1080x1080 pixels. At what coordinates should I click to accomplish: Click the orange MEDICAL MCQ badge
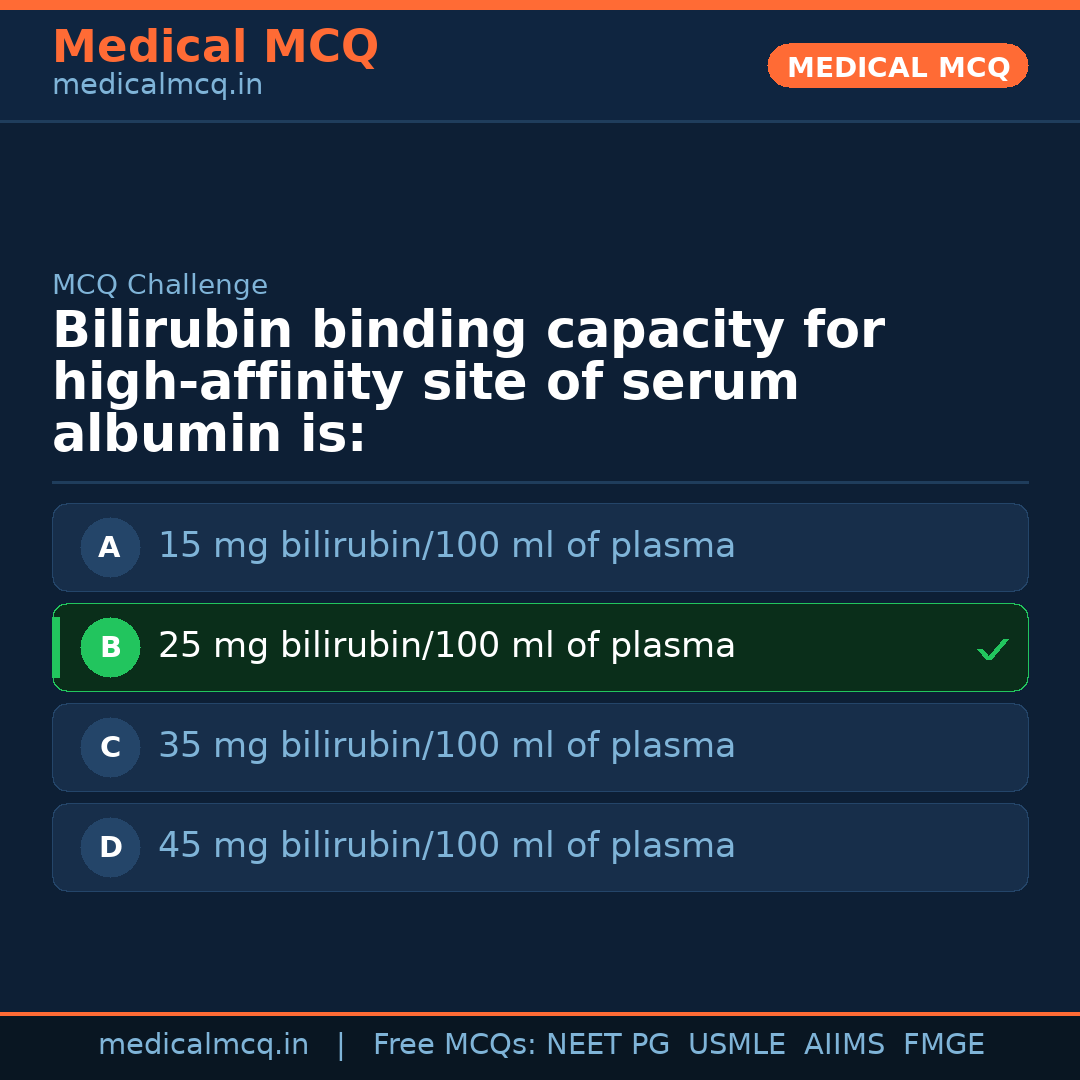897,67
